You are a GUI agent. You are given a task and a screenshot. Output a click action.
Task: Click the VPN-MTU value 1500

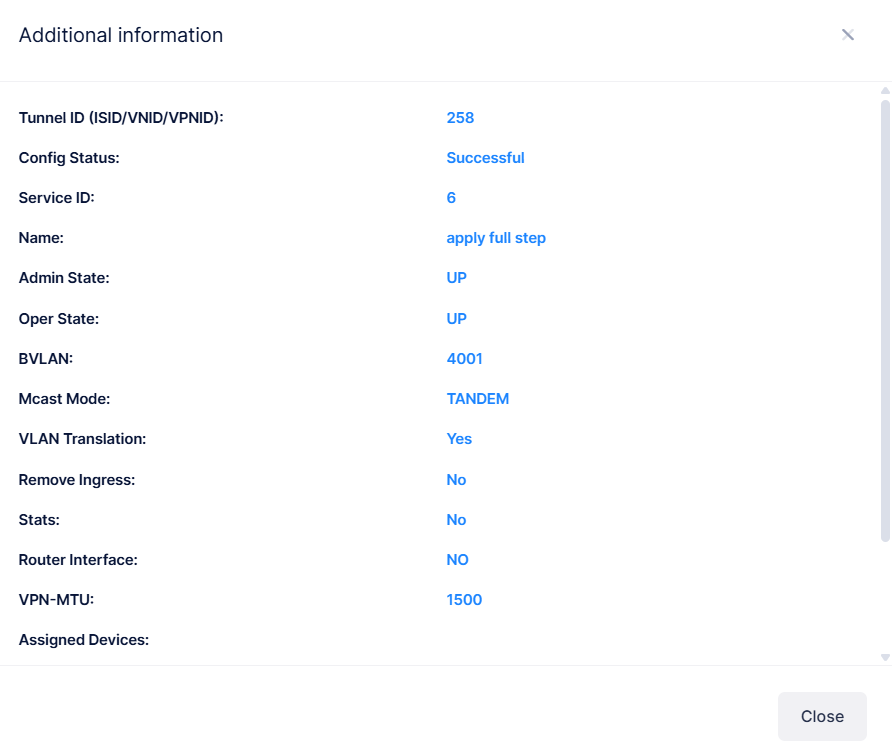pos(464,599)
